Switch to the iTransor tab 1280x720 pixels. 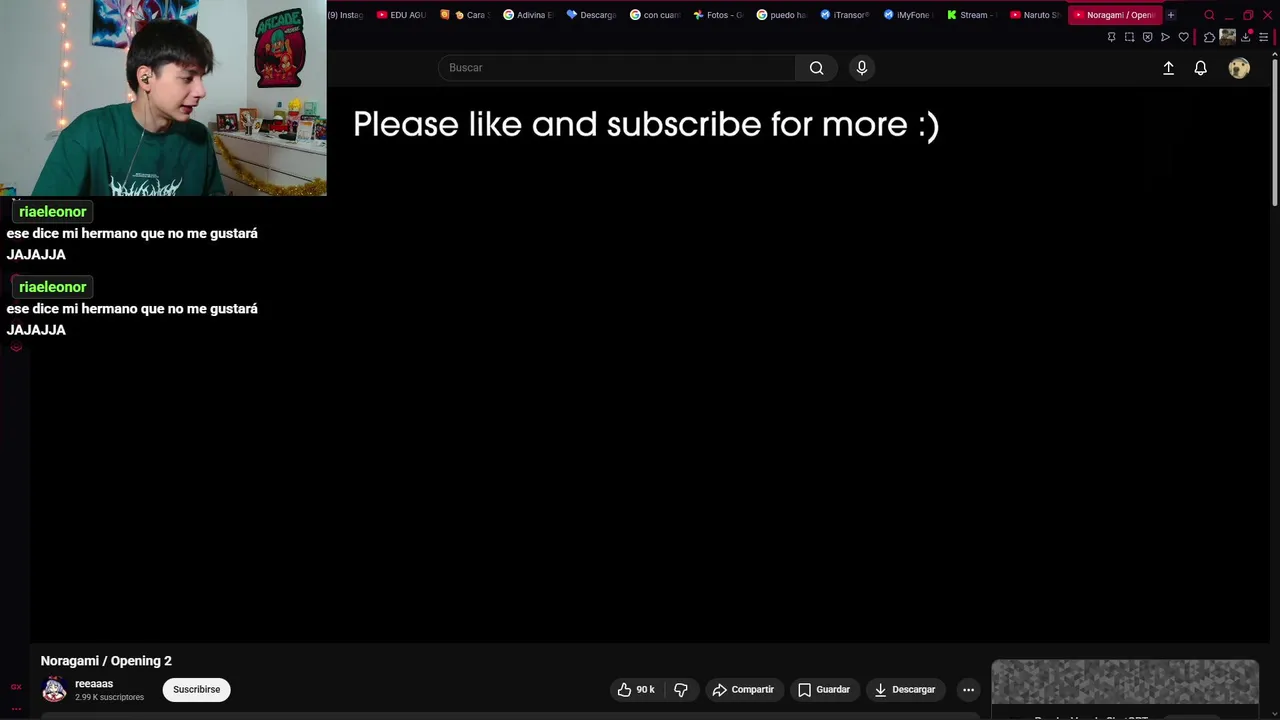point(844,15)
